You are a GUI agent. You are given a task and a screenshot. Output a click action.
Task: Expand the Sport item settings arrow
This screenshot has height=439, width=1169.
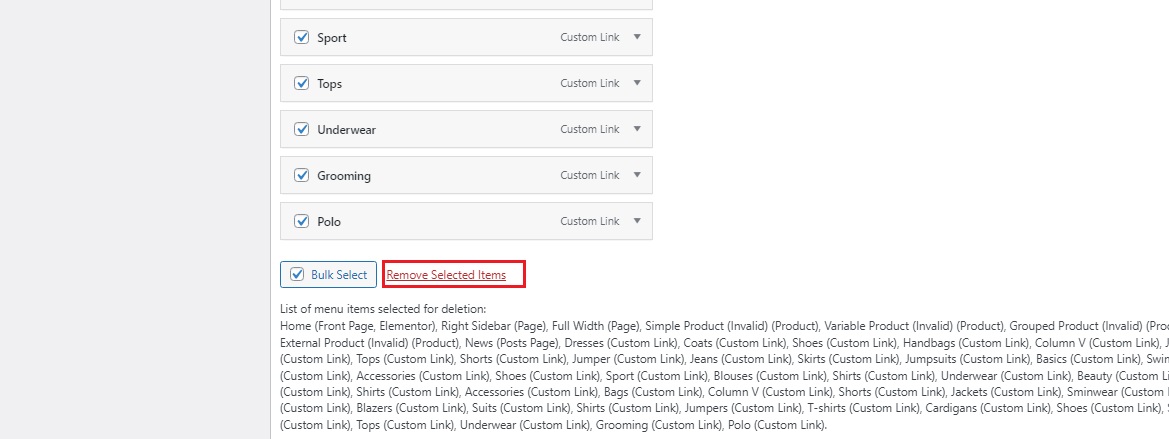click(637, 37)
